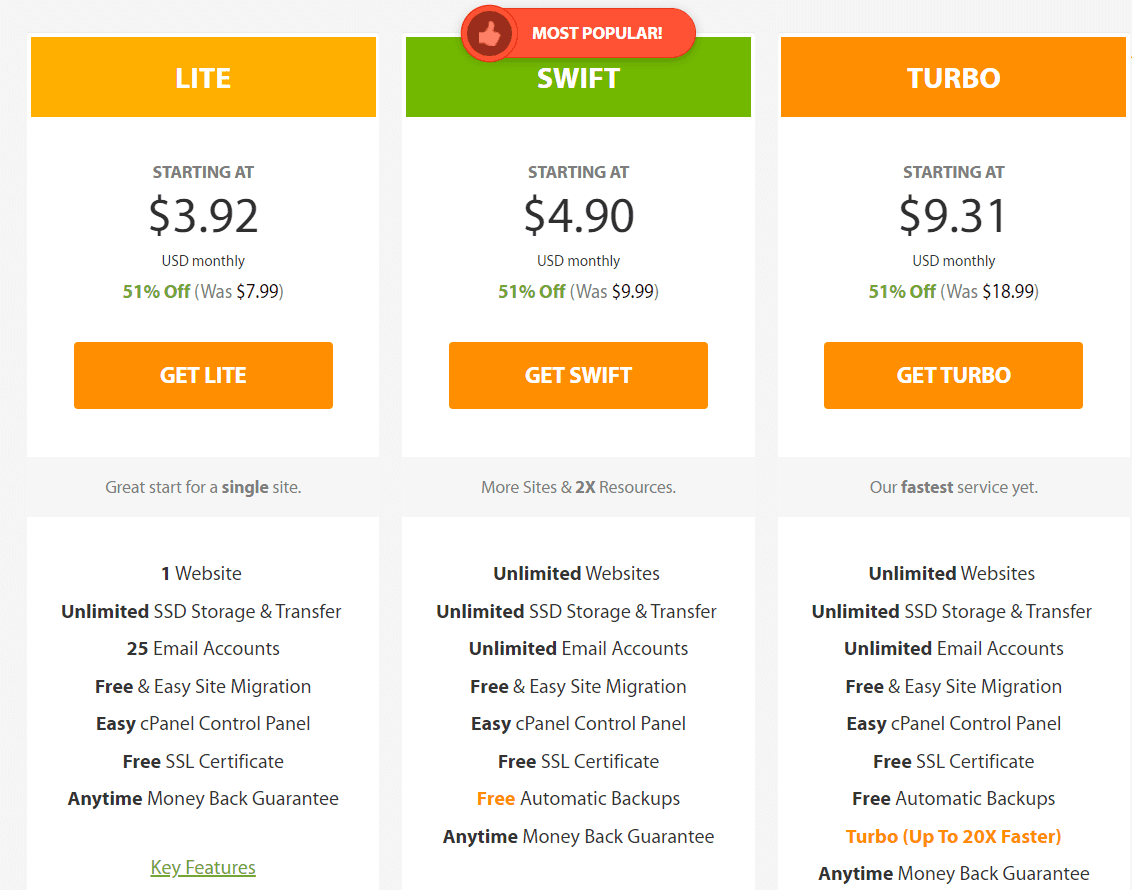Viewport: 1132px width, 890px height.
Task: Click the $3.92 Lite price
Action: click(x=203, y=215)
